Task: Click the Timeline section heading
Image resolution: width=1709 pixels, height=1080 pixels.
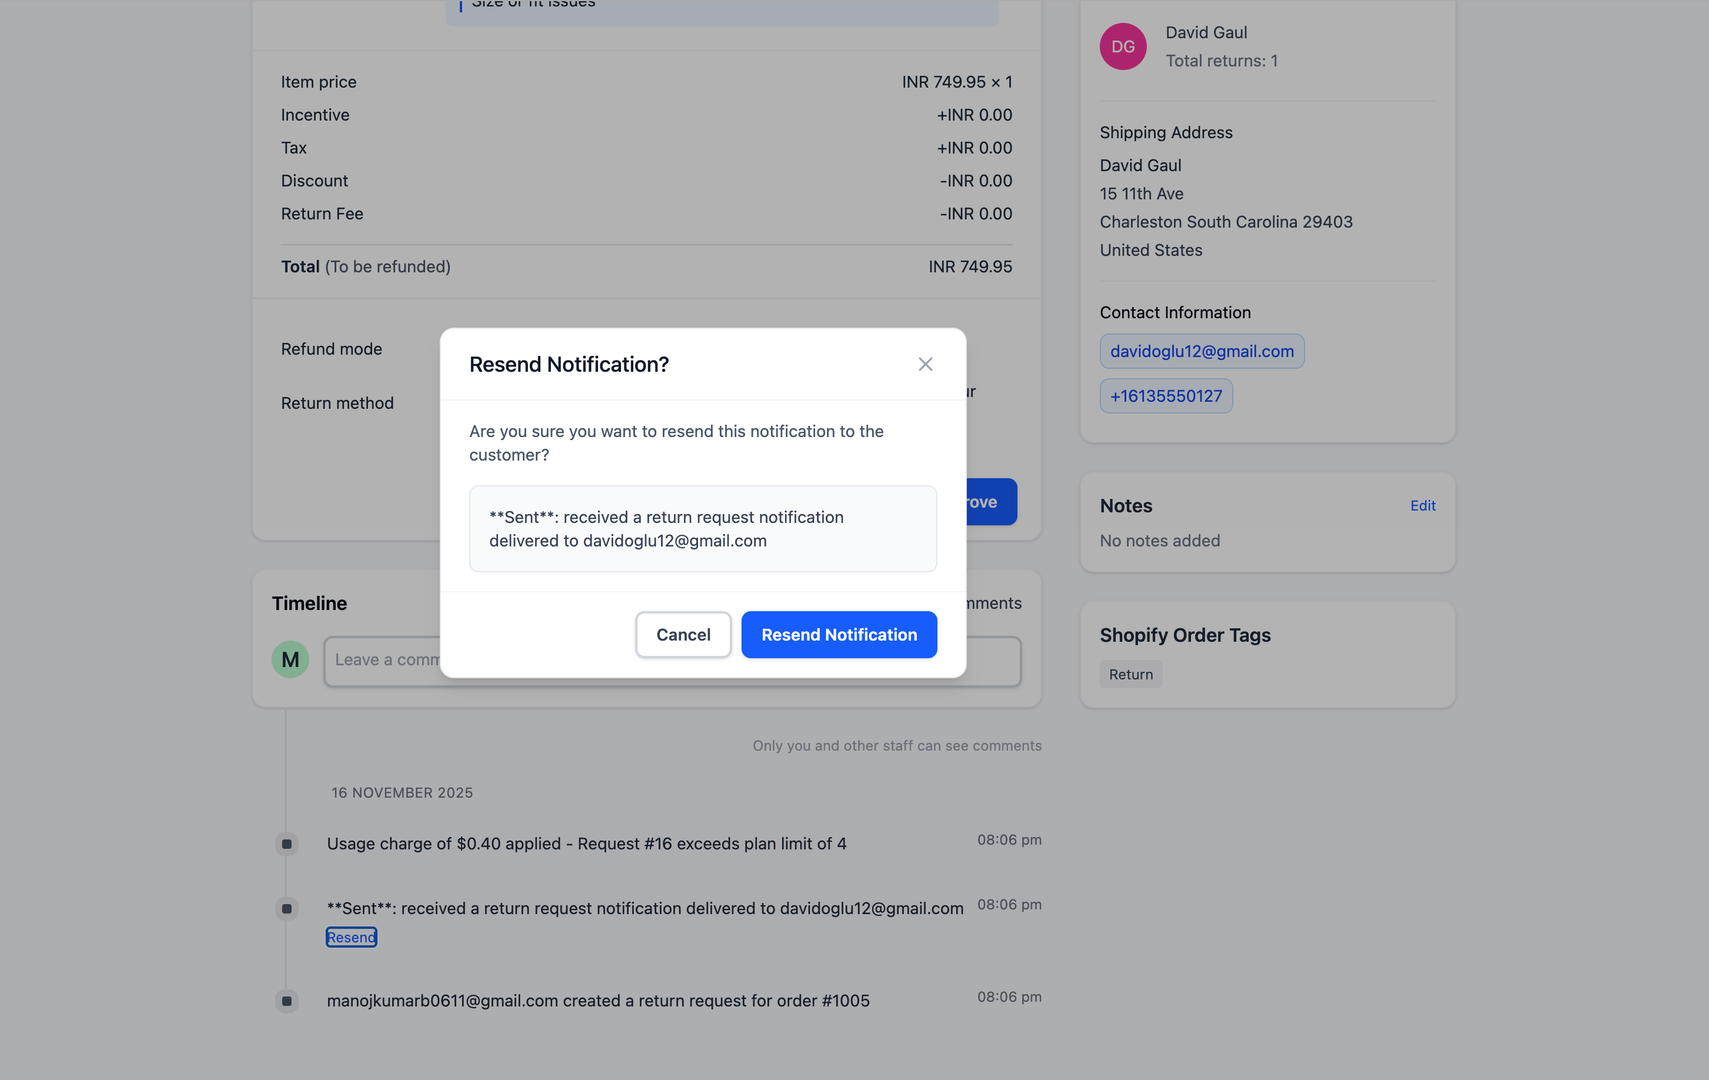Action: (309, 603)
